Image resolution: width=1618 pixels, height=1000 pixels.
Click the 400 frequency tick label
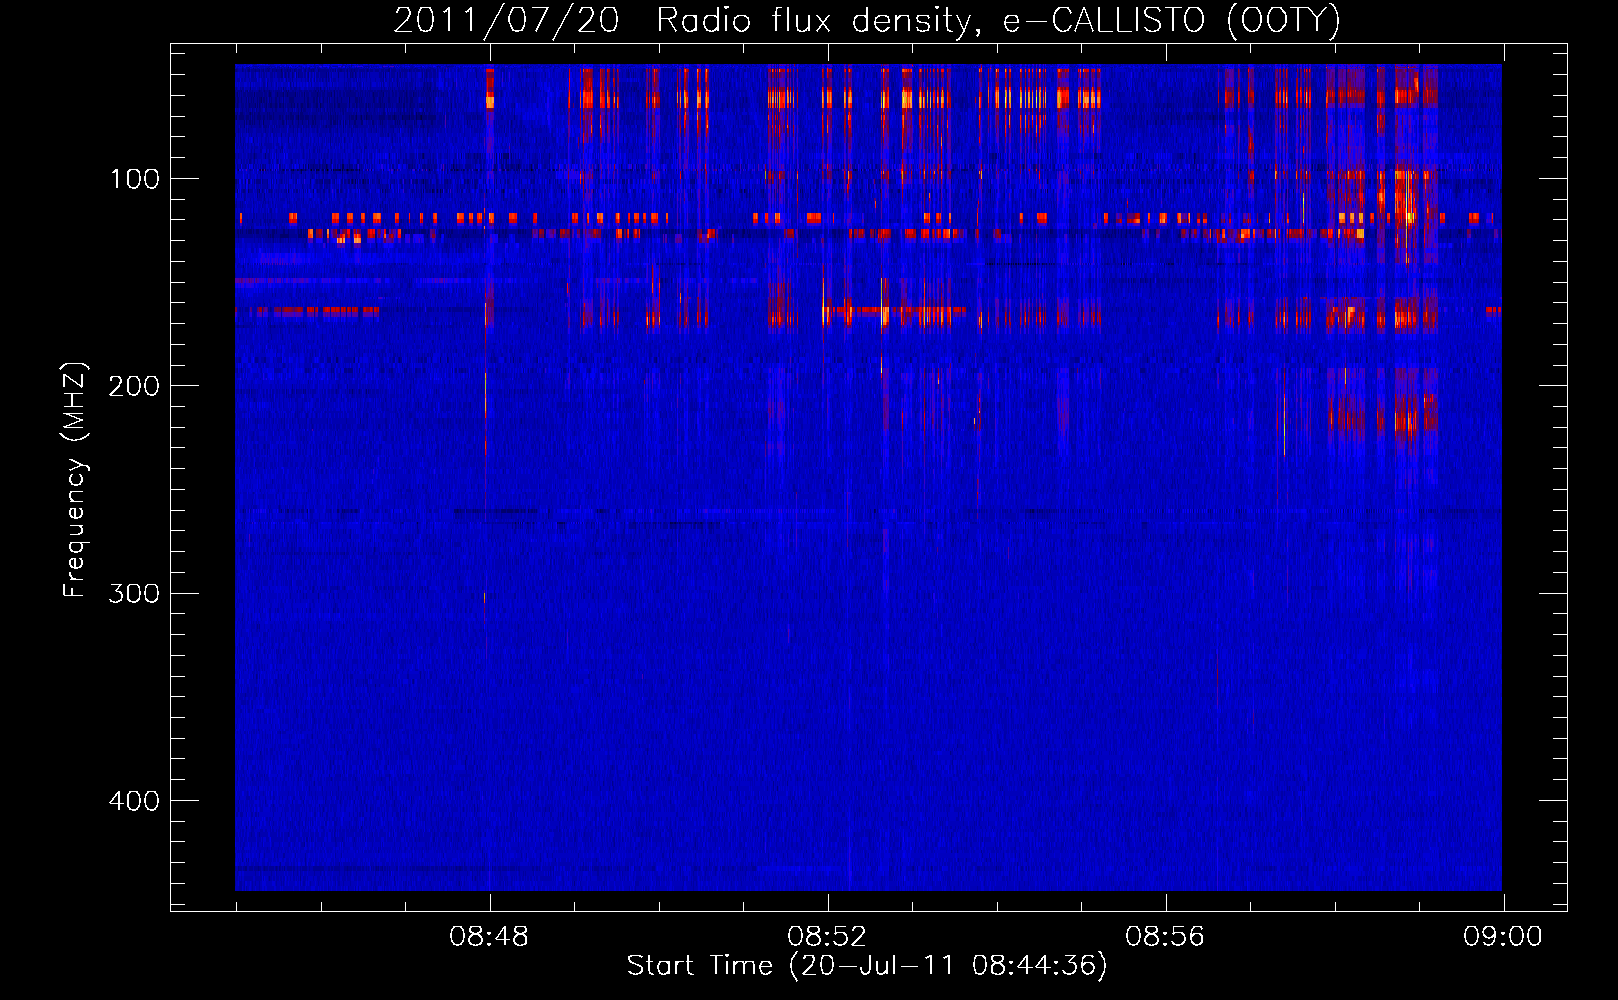point(135,801)
